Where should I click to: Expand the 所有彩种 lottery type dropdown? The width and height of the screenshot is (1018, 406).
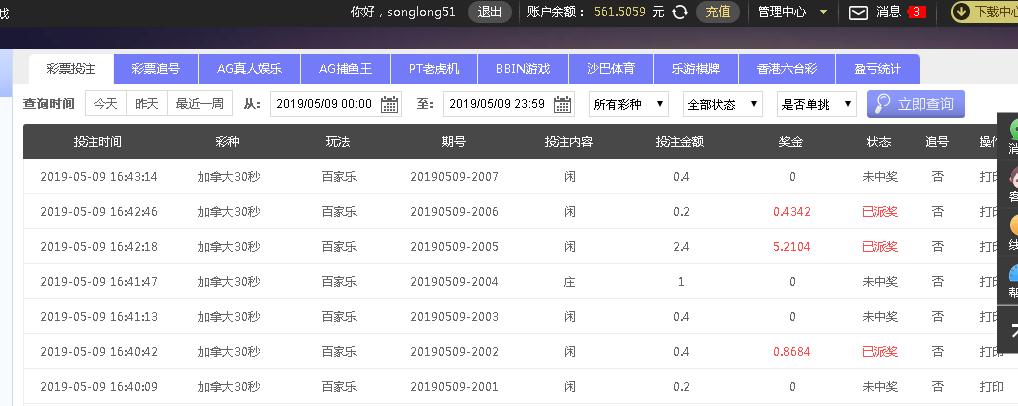tap(628, 104)
